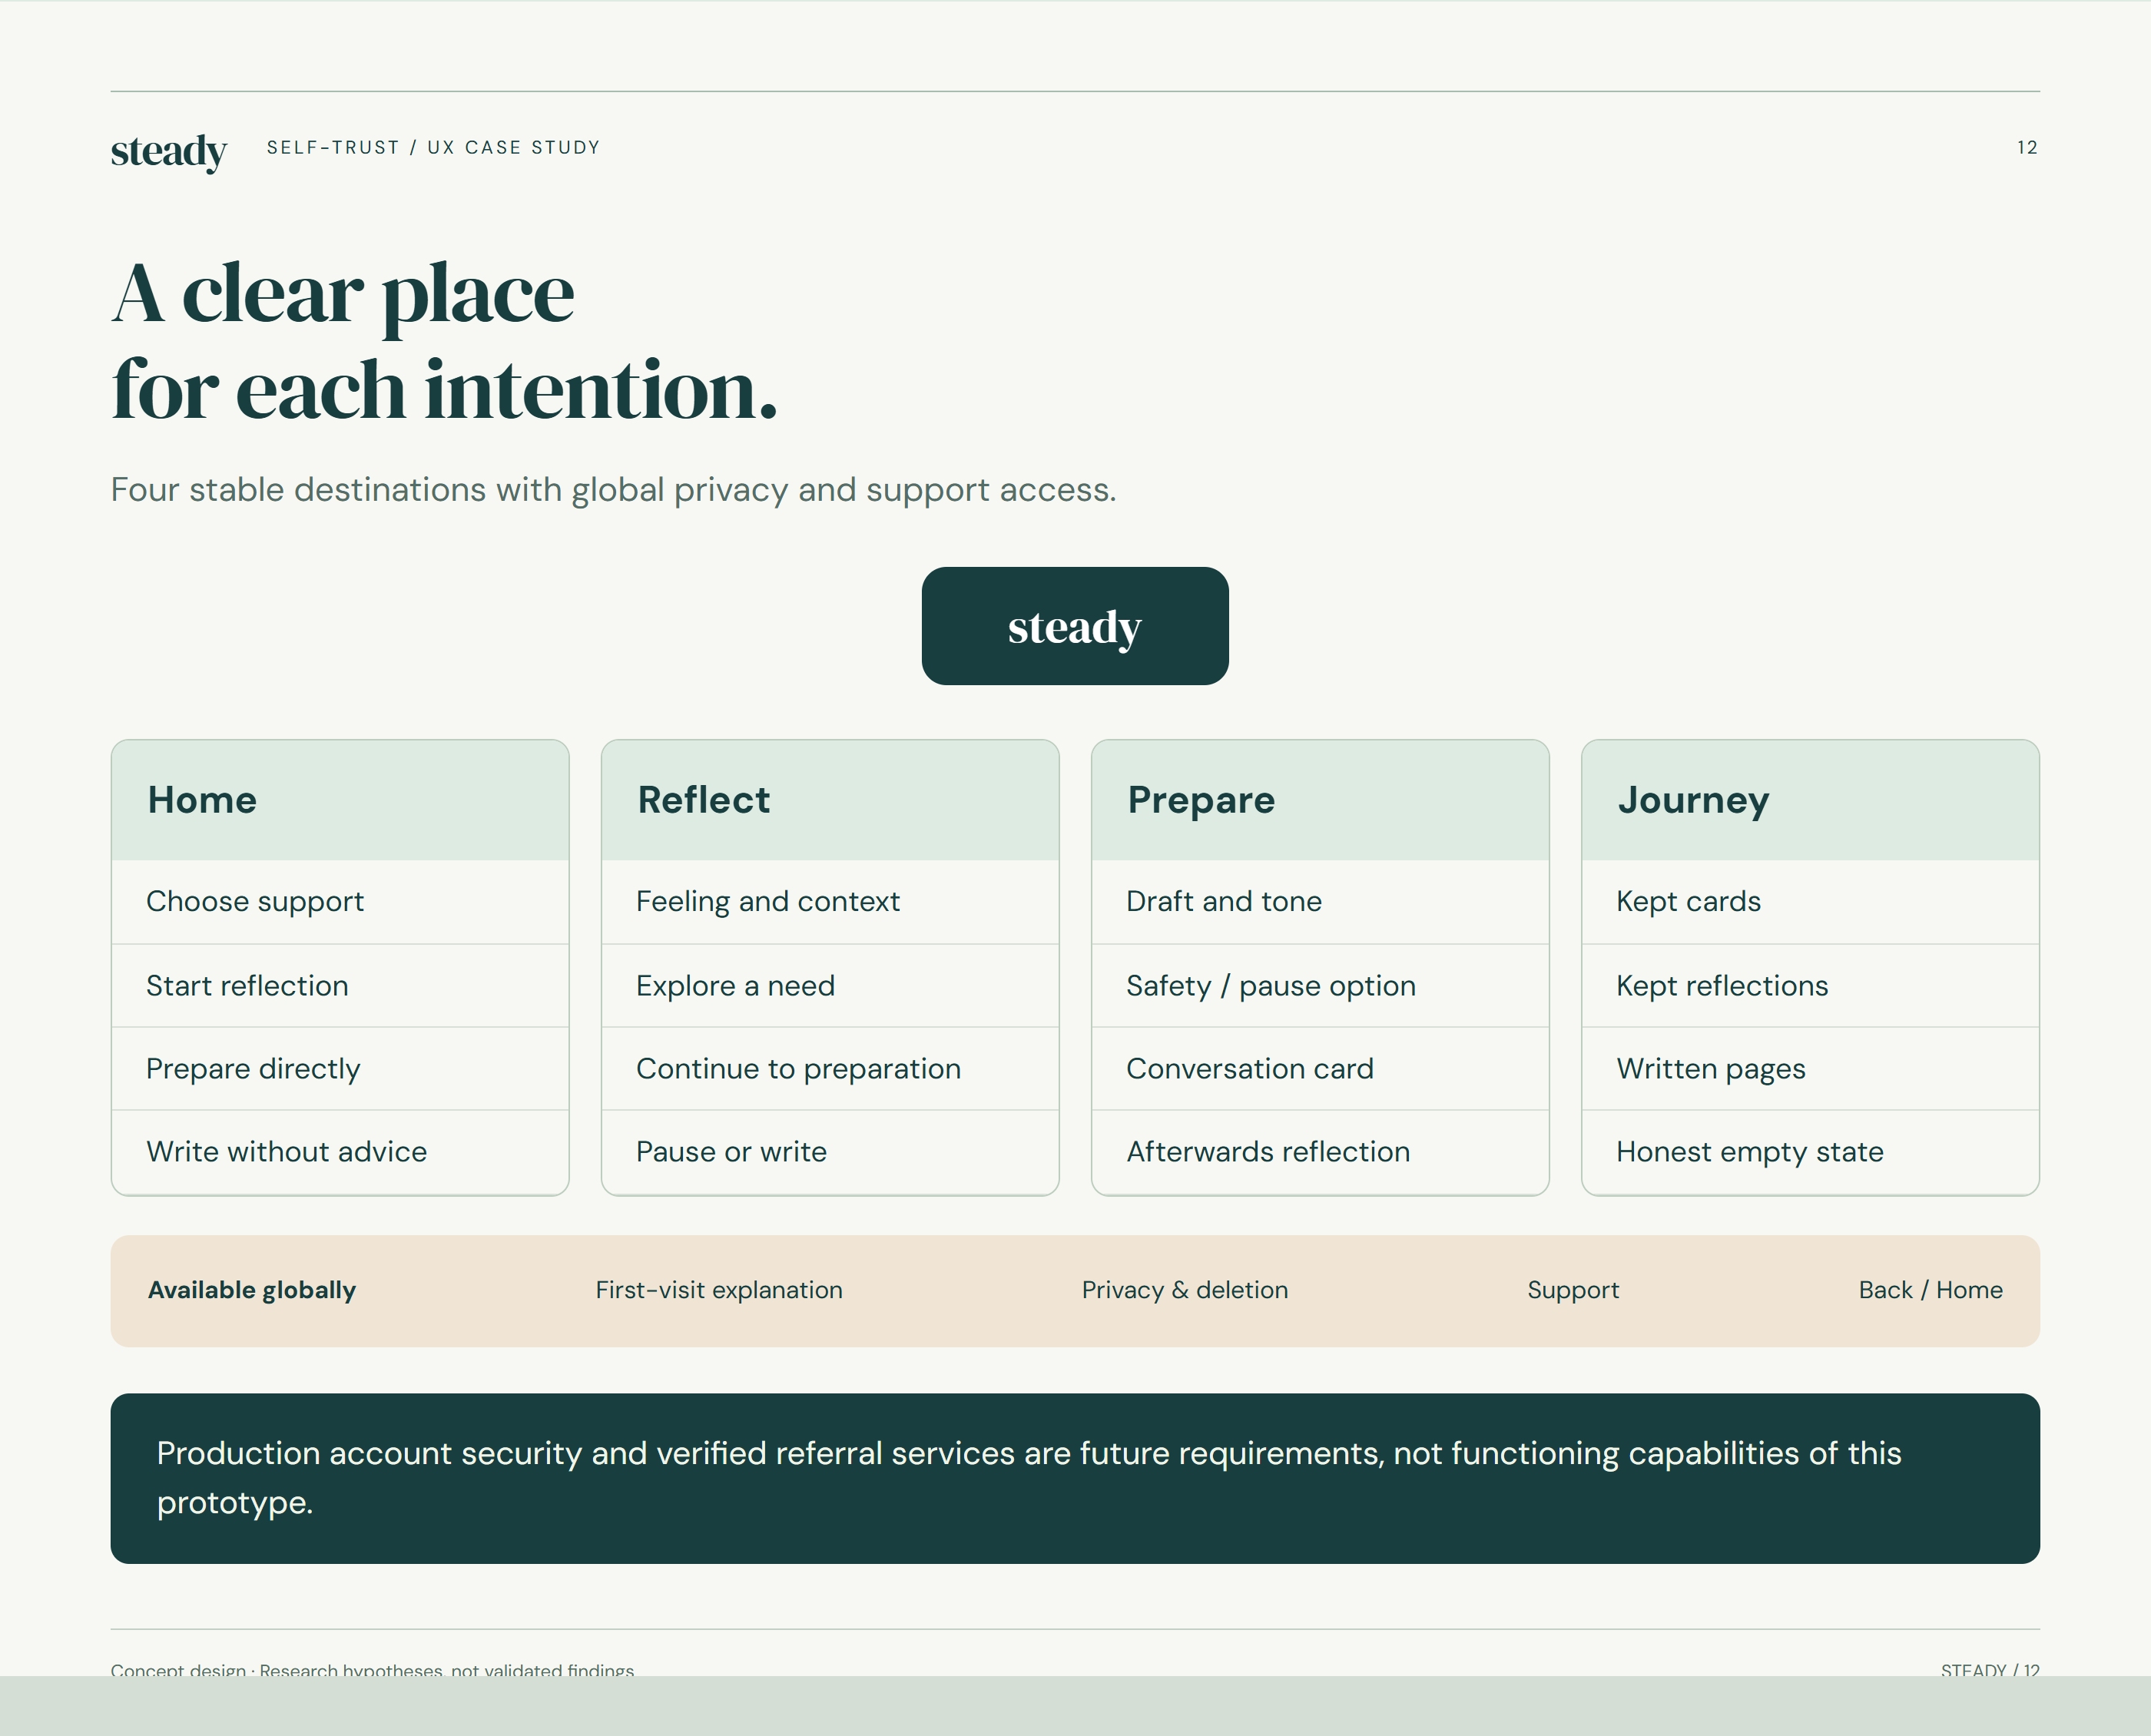The height and width of the screenshot is (1736, 2151).
Task: Click 'Draft and tone' row
Action: tap(1320, 902)
